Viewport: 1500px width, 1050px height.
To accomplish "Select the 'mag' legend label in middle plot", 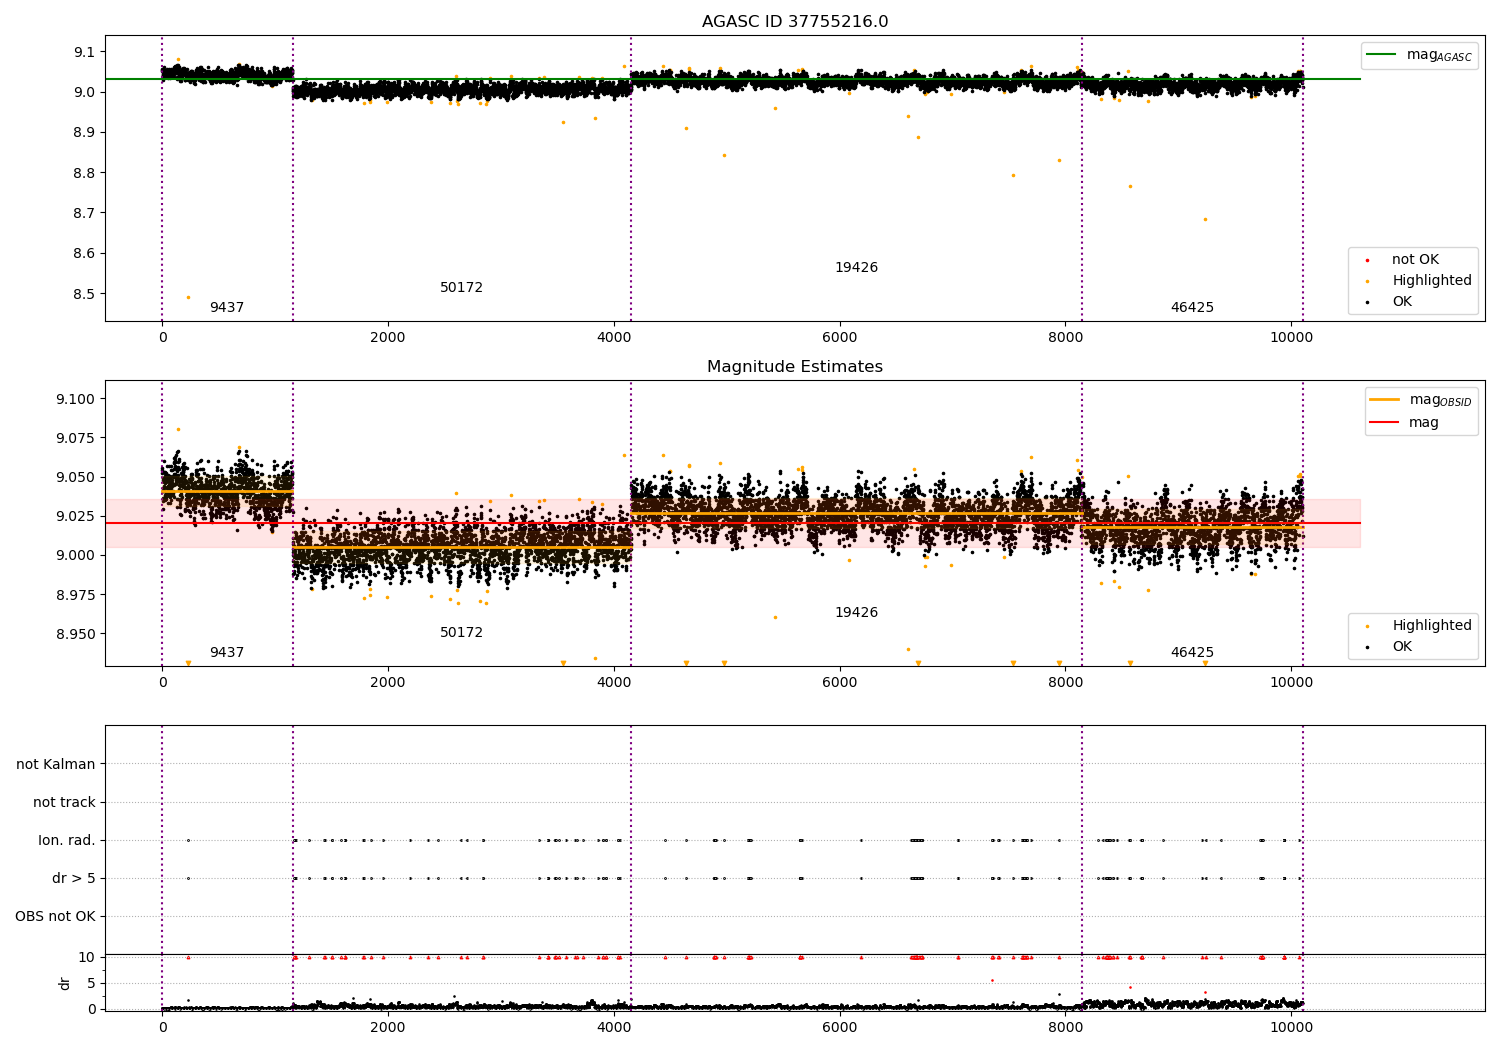I will (x=1424, y=423).
